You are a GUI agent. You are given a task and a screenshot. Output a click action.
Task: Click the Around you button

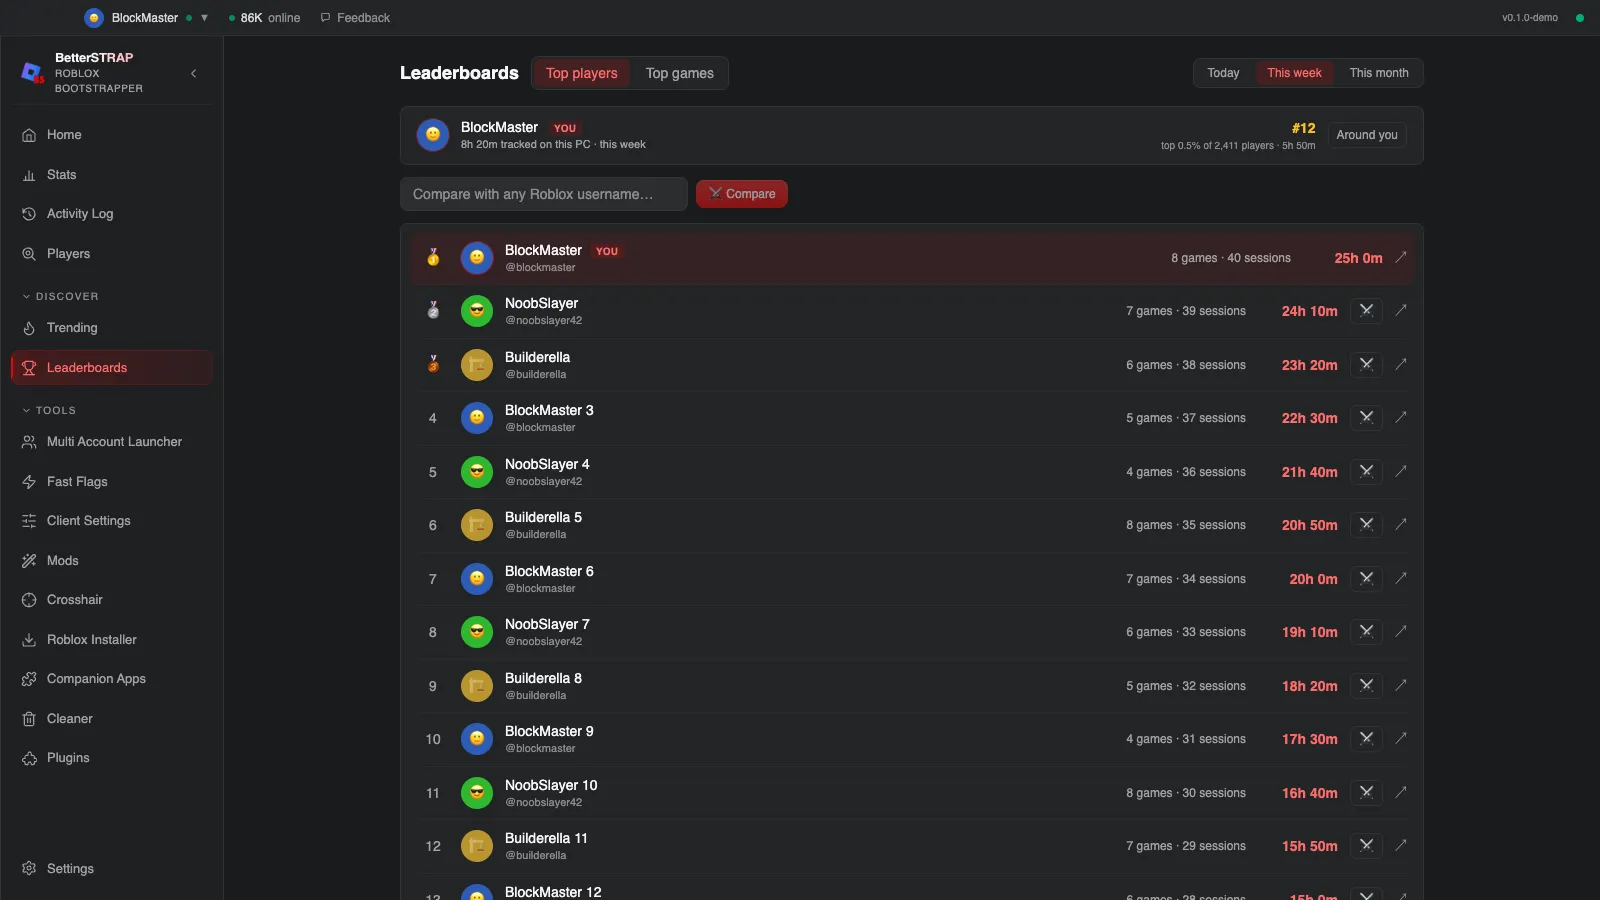click(1367, 135)
